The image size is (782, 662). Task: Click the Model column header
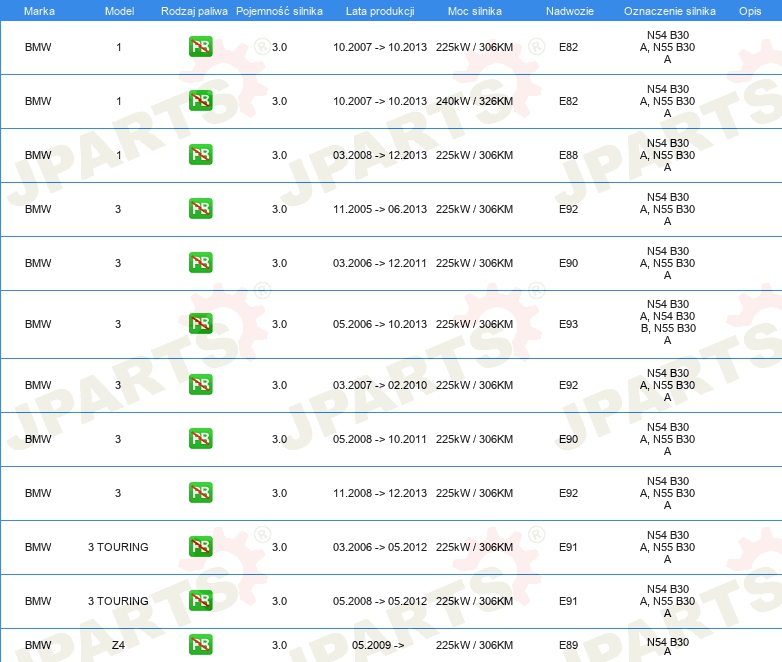[x=119, y=11]
